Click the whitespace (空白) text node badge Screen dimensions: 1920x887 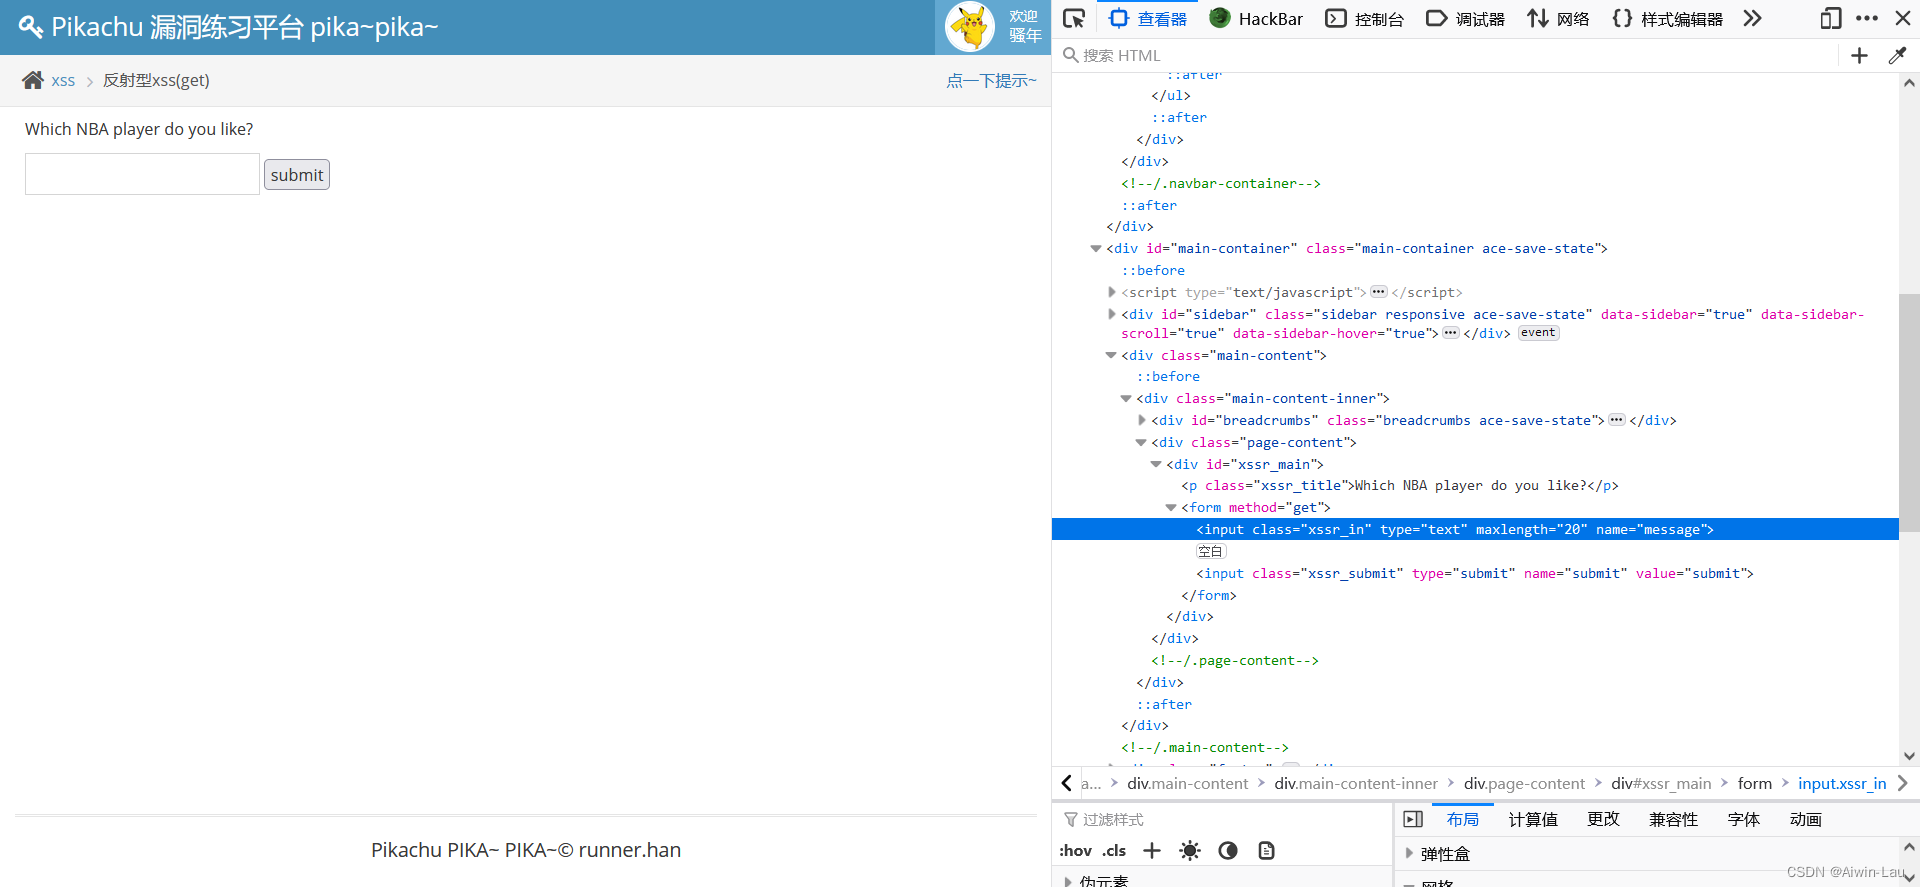coord(1211,552)
